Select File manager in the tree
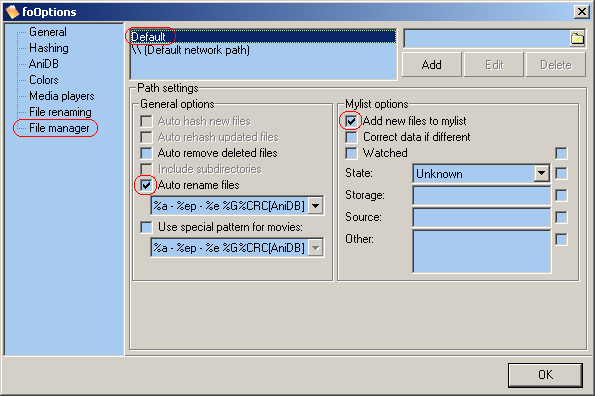595x396 pixels. point(59,128)
